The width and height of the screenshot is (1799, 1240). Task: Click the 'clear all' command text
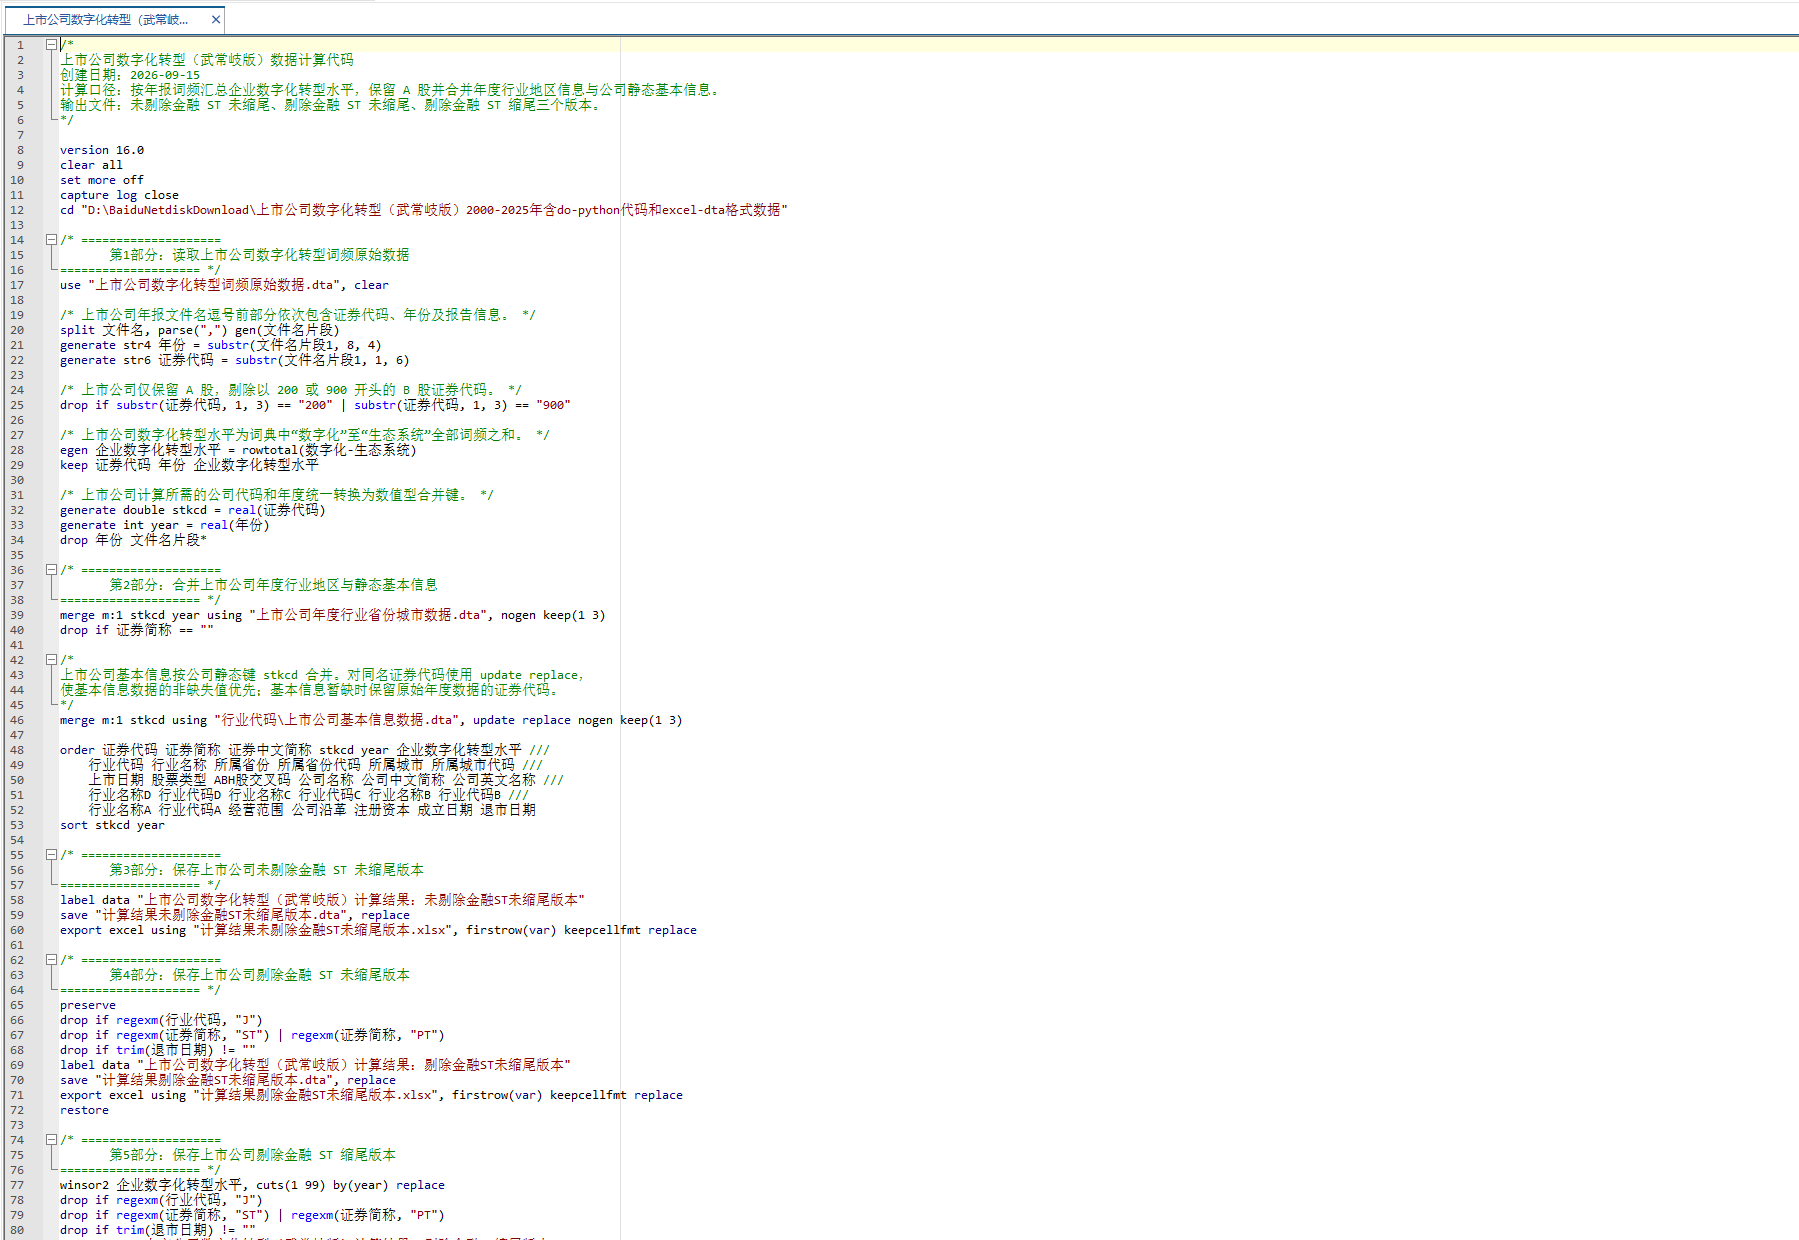point(91,165)
